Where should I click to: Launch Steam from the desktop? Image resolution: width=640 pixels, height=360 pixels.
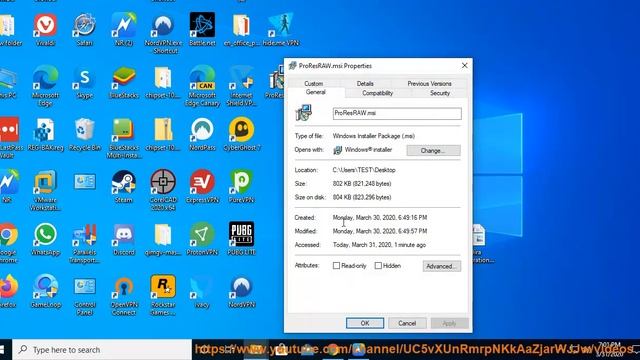click(124, 187)
